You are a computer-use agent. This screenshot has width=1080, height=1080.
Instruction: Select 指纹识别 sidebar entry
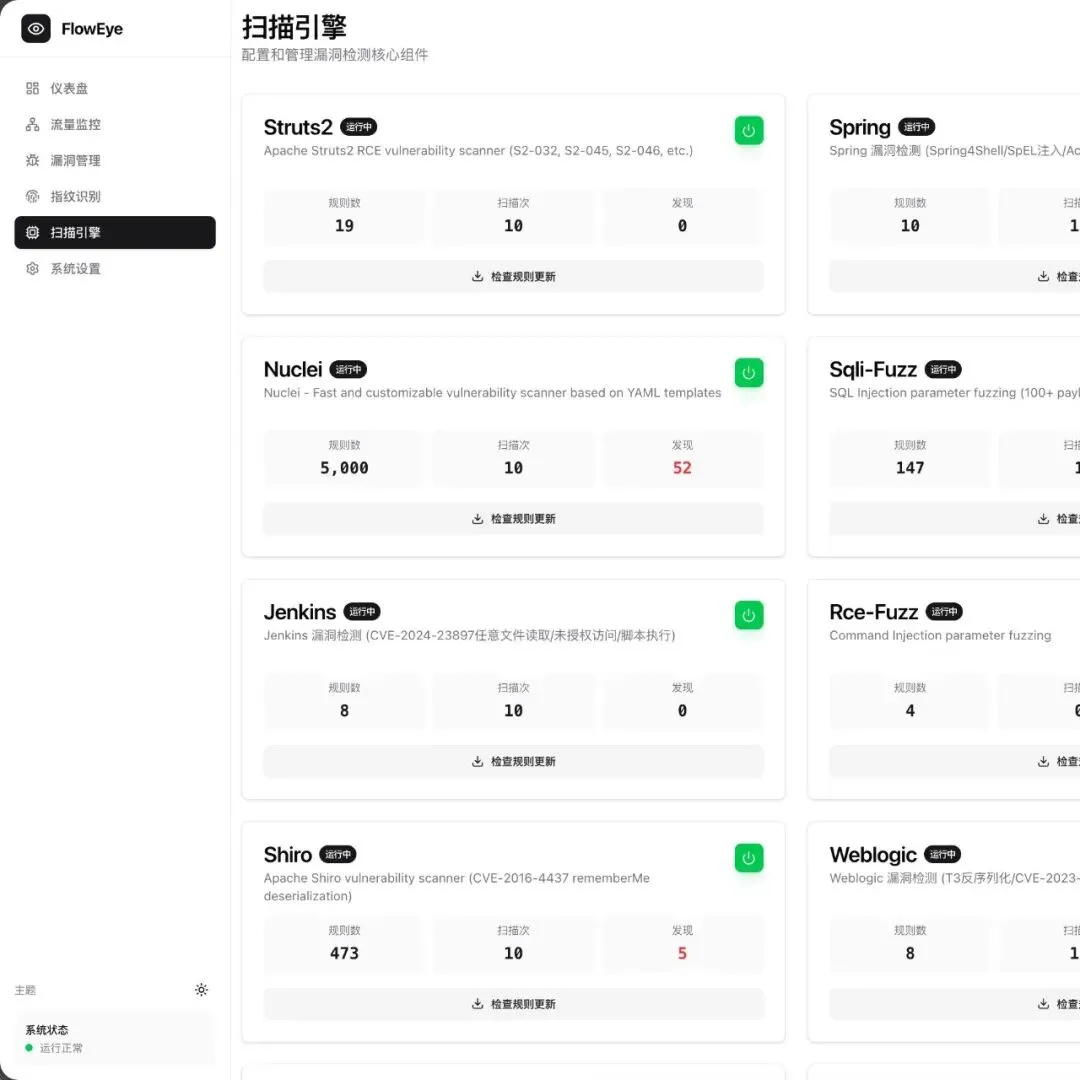click(x=114, y=196)
